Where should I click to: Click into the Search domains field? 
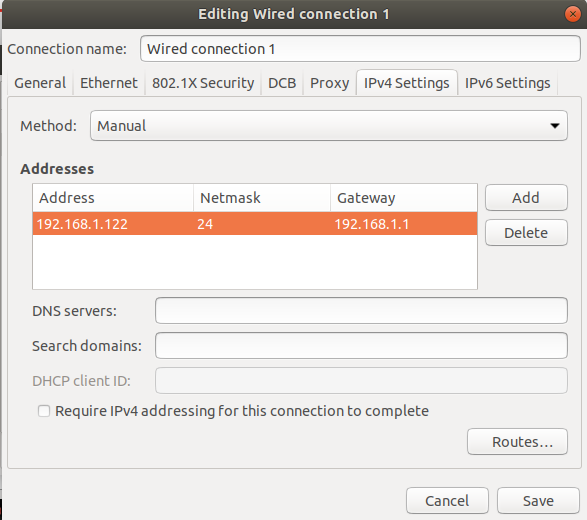(361, 346)
